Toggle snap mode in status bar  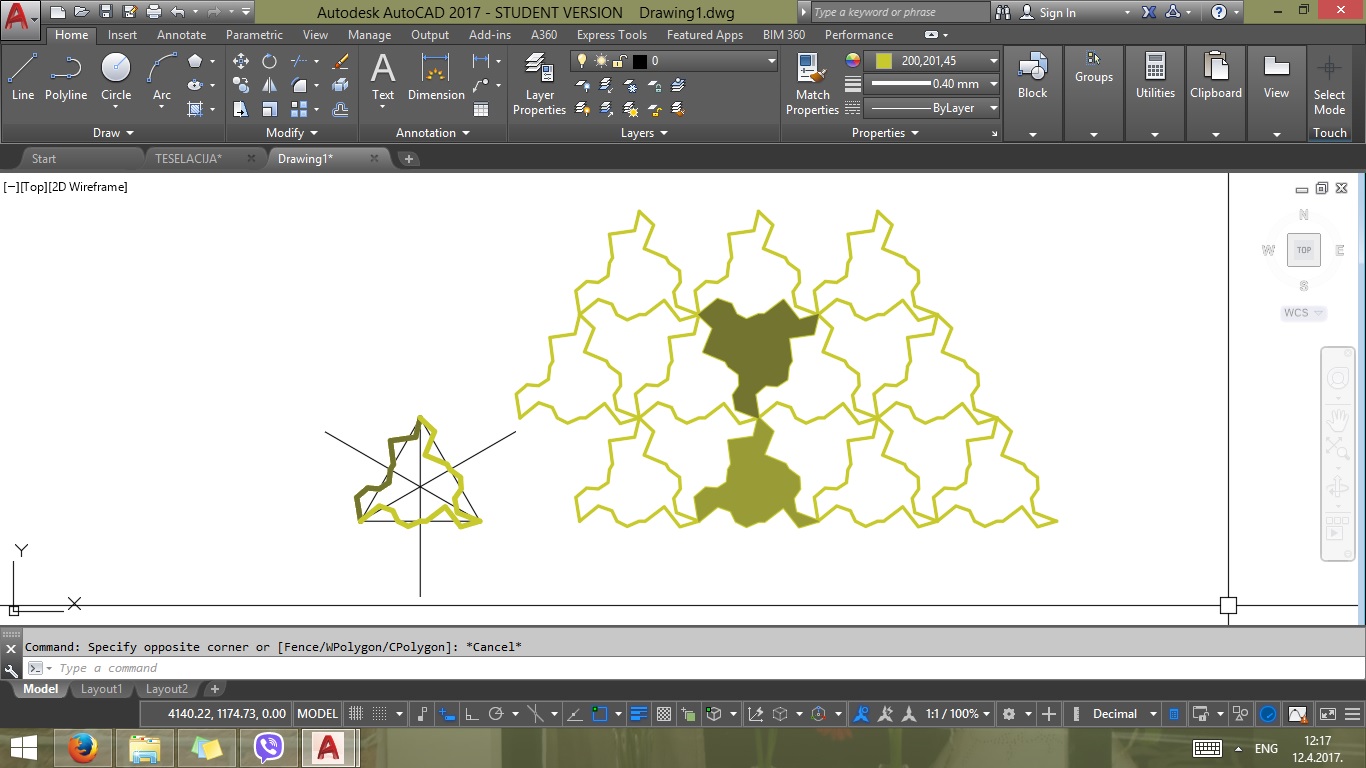coord(380,714)
